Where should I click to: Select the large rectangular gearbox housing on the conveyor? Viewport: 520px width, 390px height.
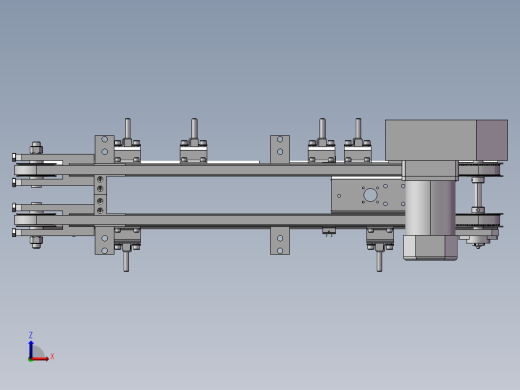(446, 140)
